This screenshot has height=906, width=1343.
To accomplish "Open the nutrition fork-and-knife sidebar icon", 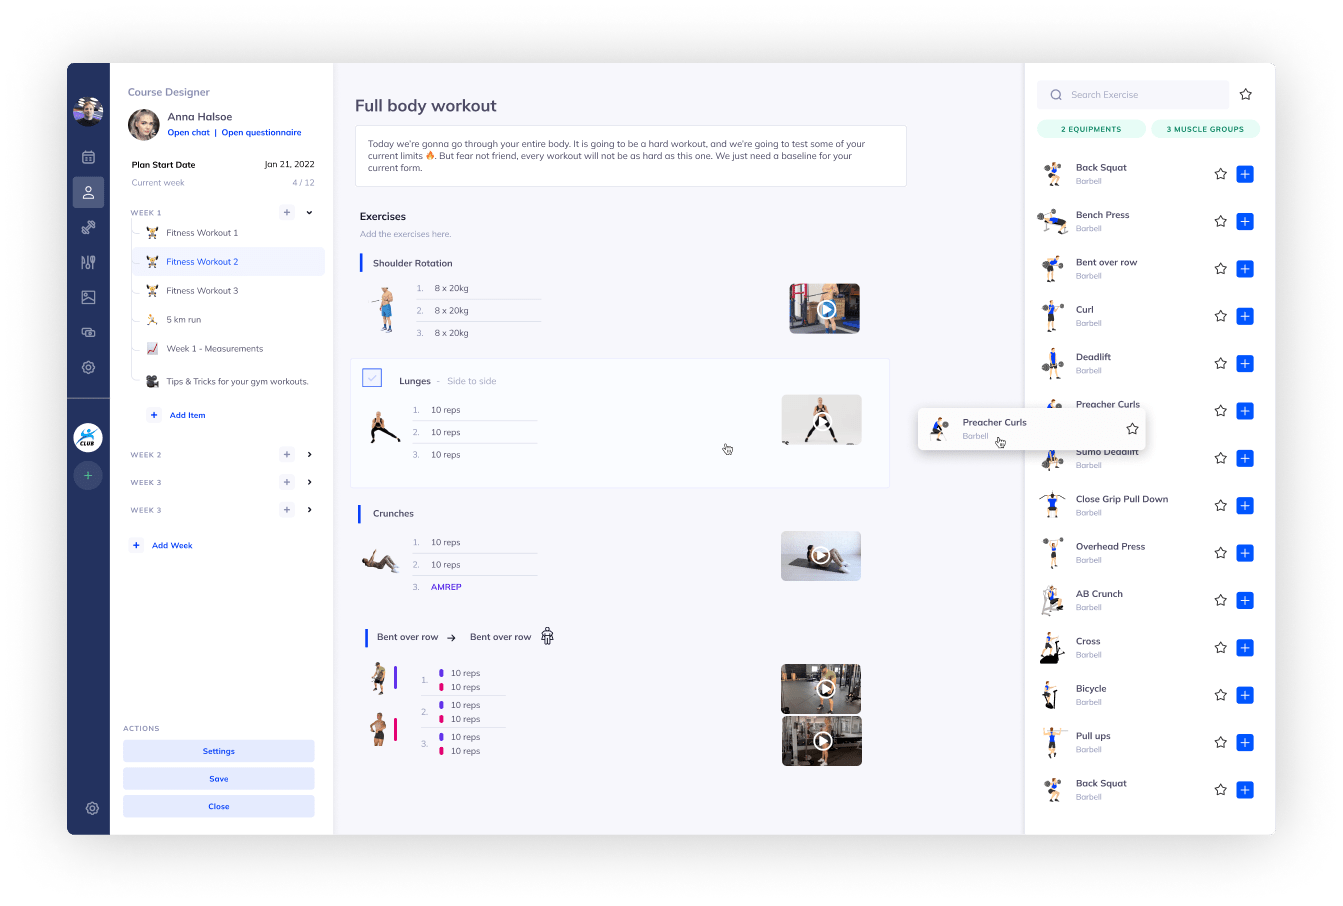I will click(x=88, y=262).
